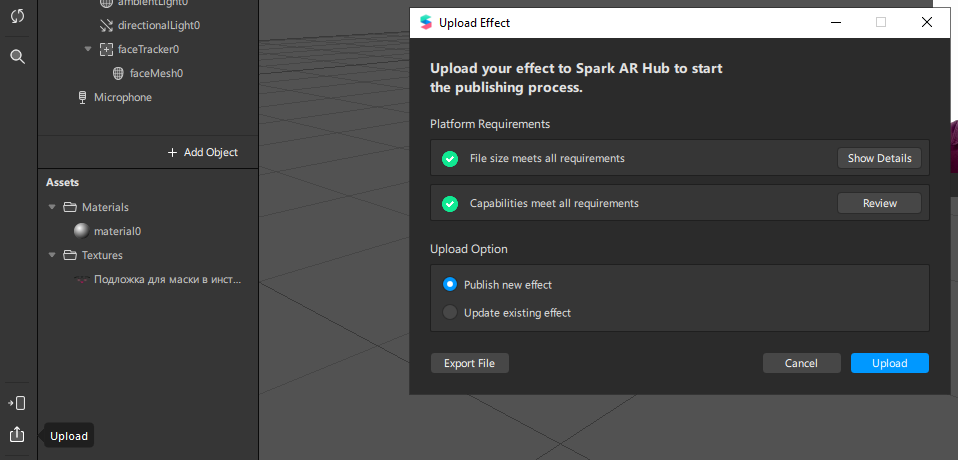Select Publish new effect radio button
Viewport: 958px width, 460px height.
click(x=450, y=284)
